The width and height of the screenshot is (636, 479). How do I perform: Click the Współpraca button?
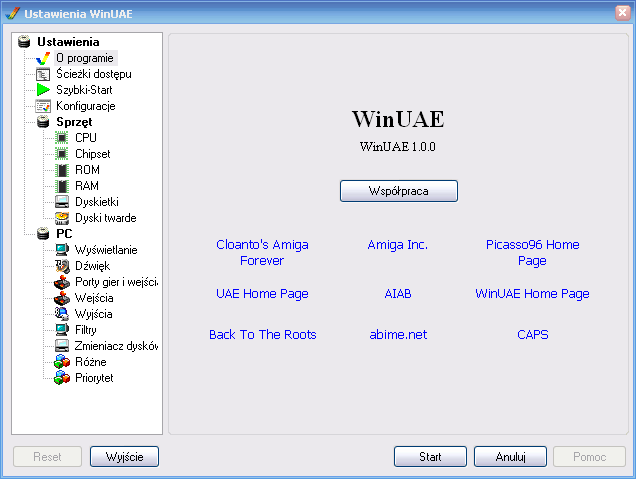[399, 191]
